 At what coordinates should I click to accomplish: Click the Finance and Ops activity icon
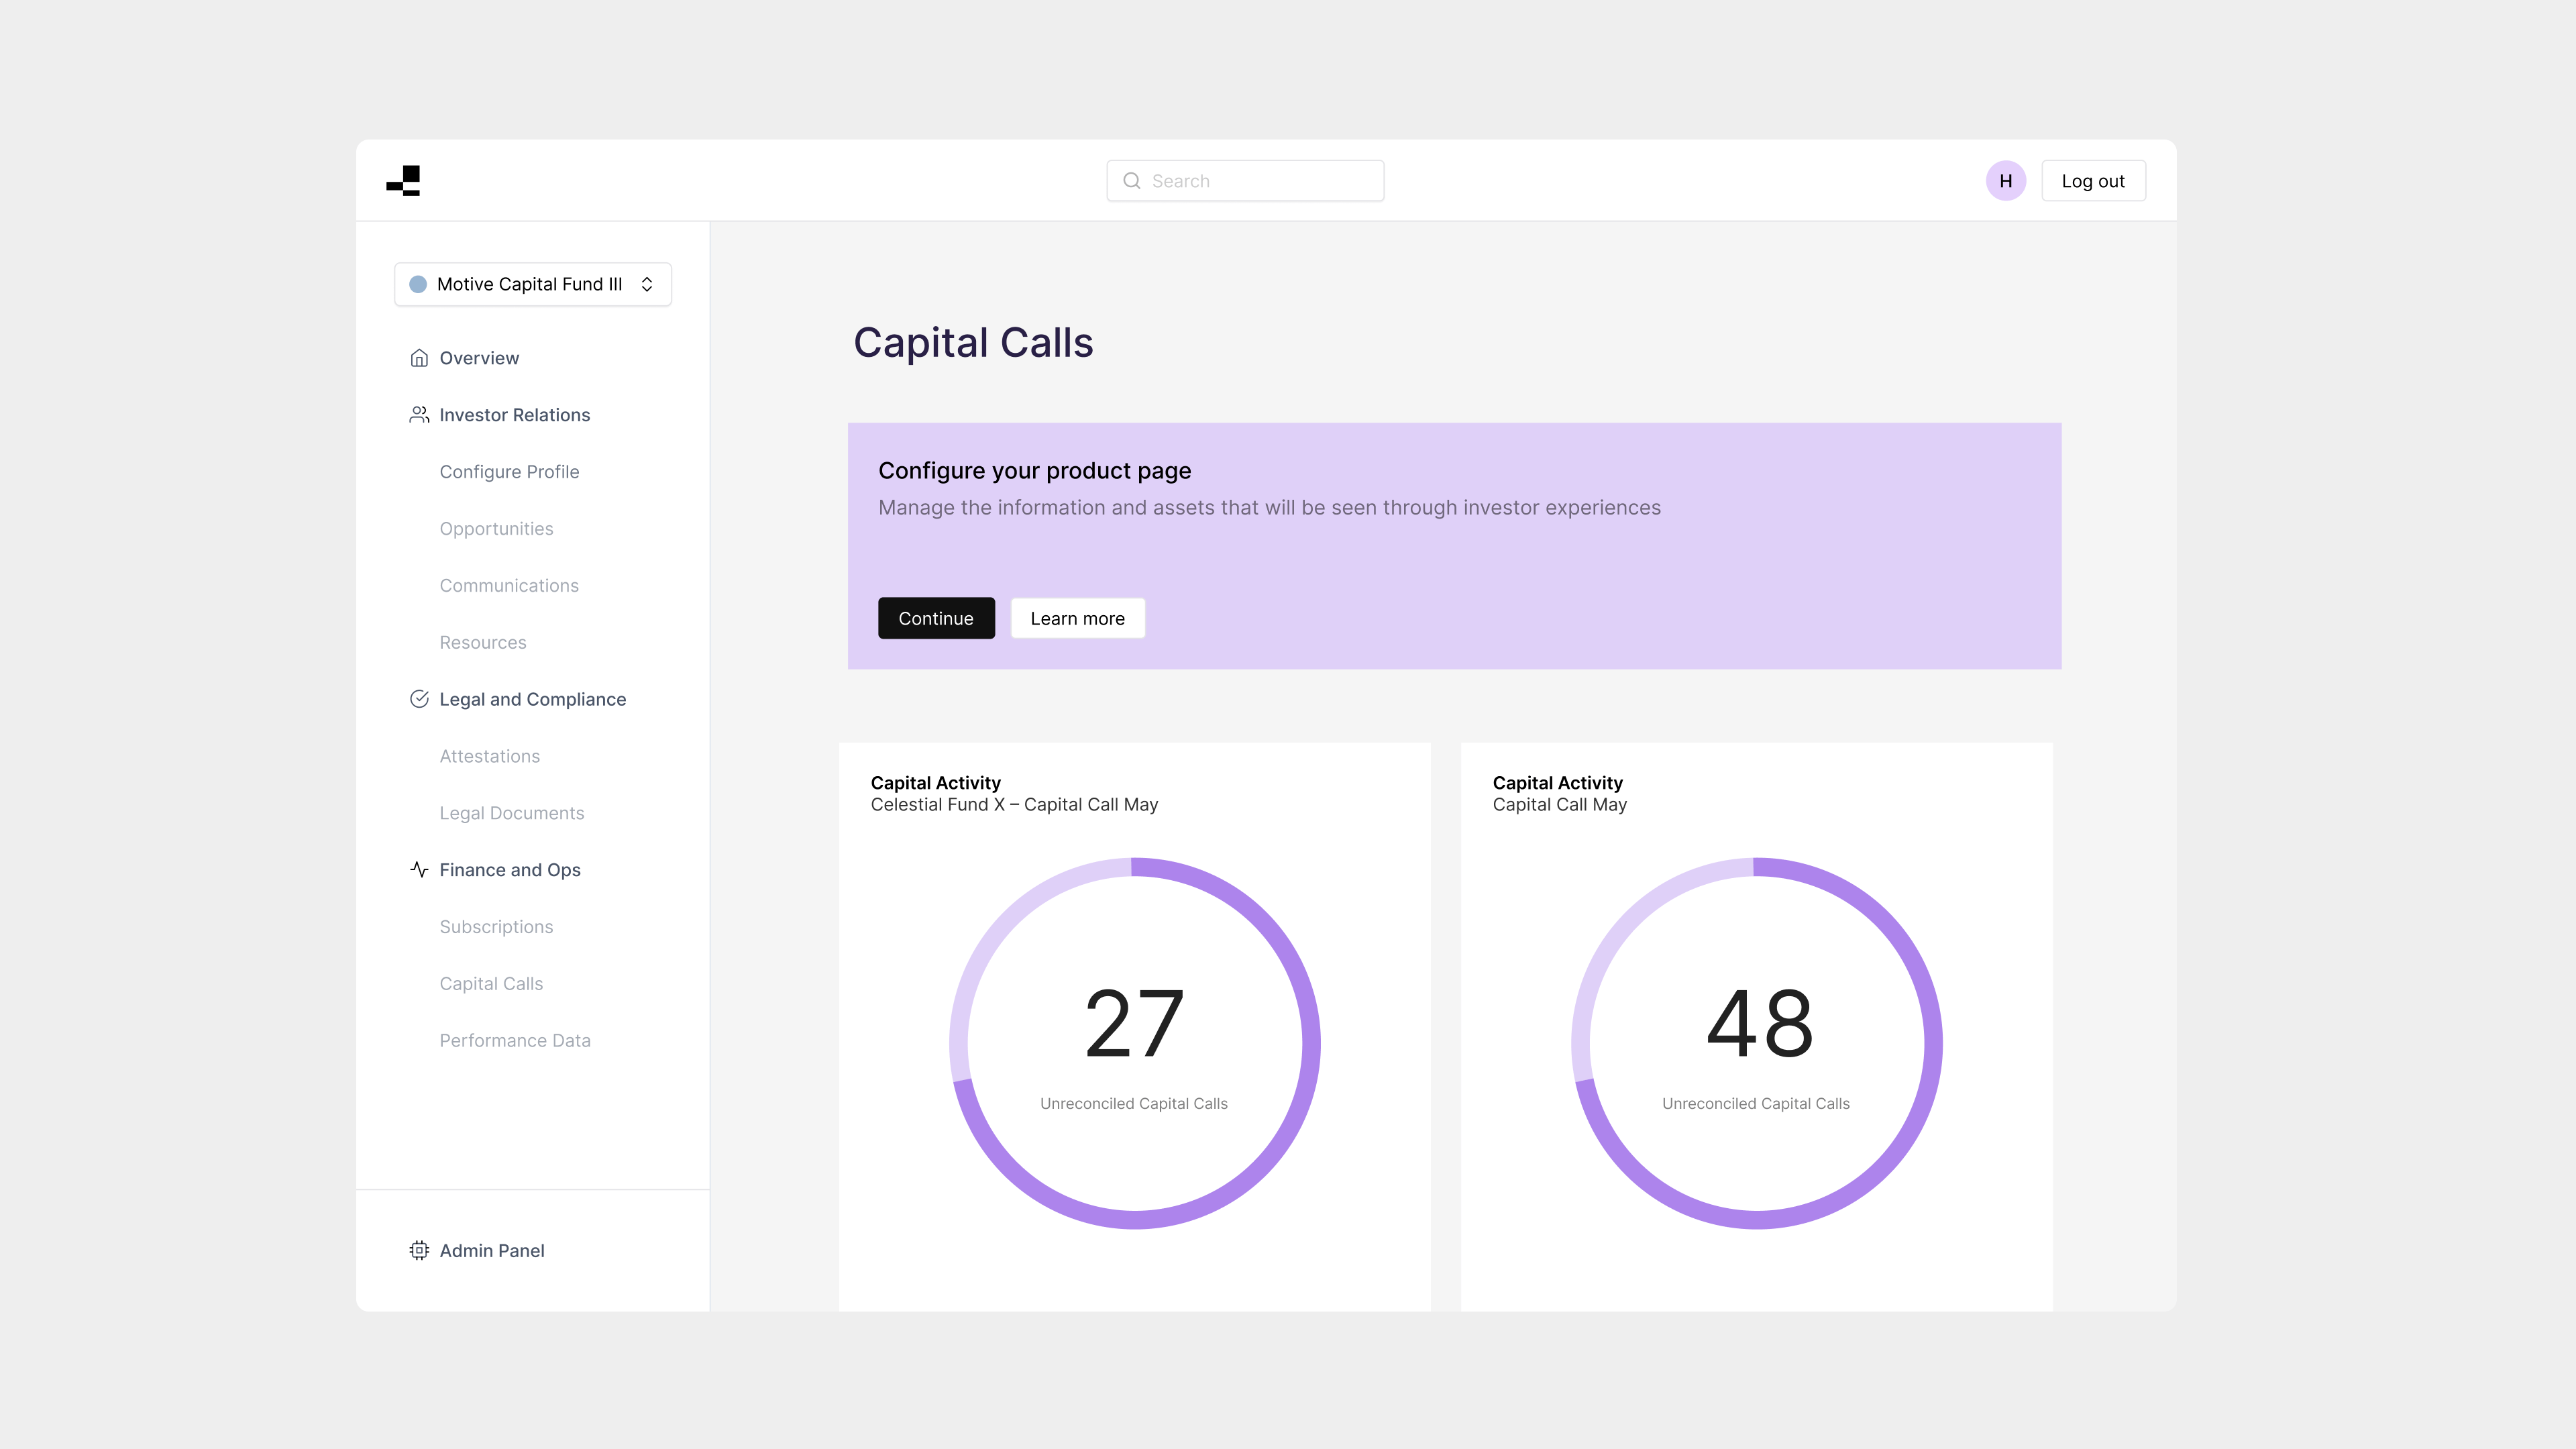pyautogui.click(x=419, y=870)
